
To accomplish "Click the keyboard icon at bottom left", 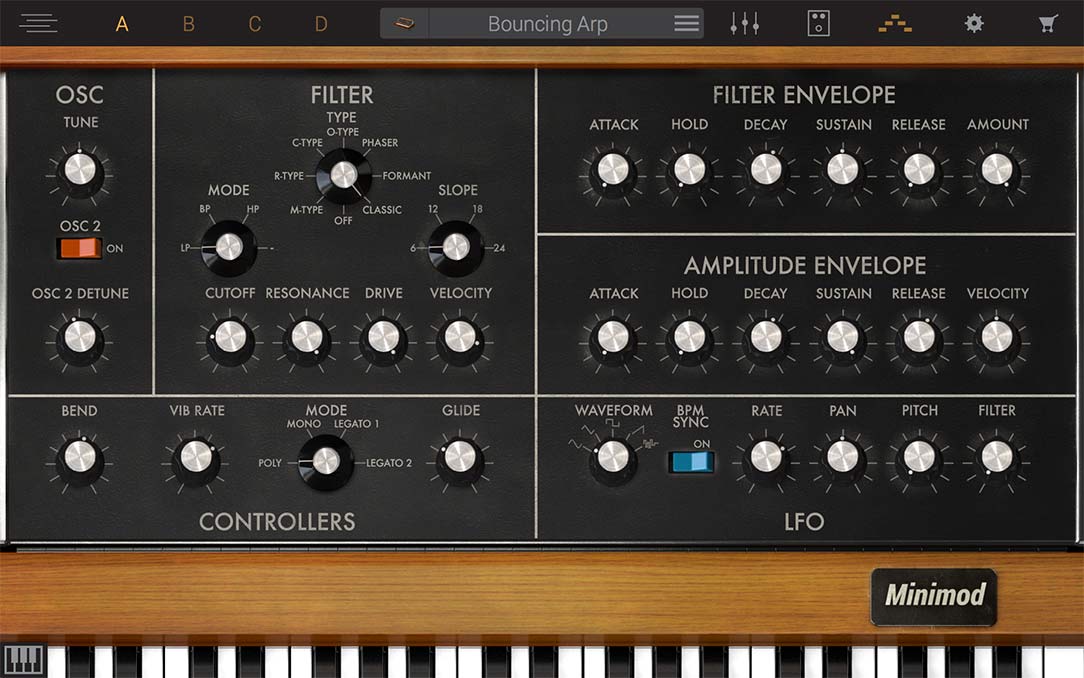I will pos(23,661).
